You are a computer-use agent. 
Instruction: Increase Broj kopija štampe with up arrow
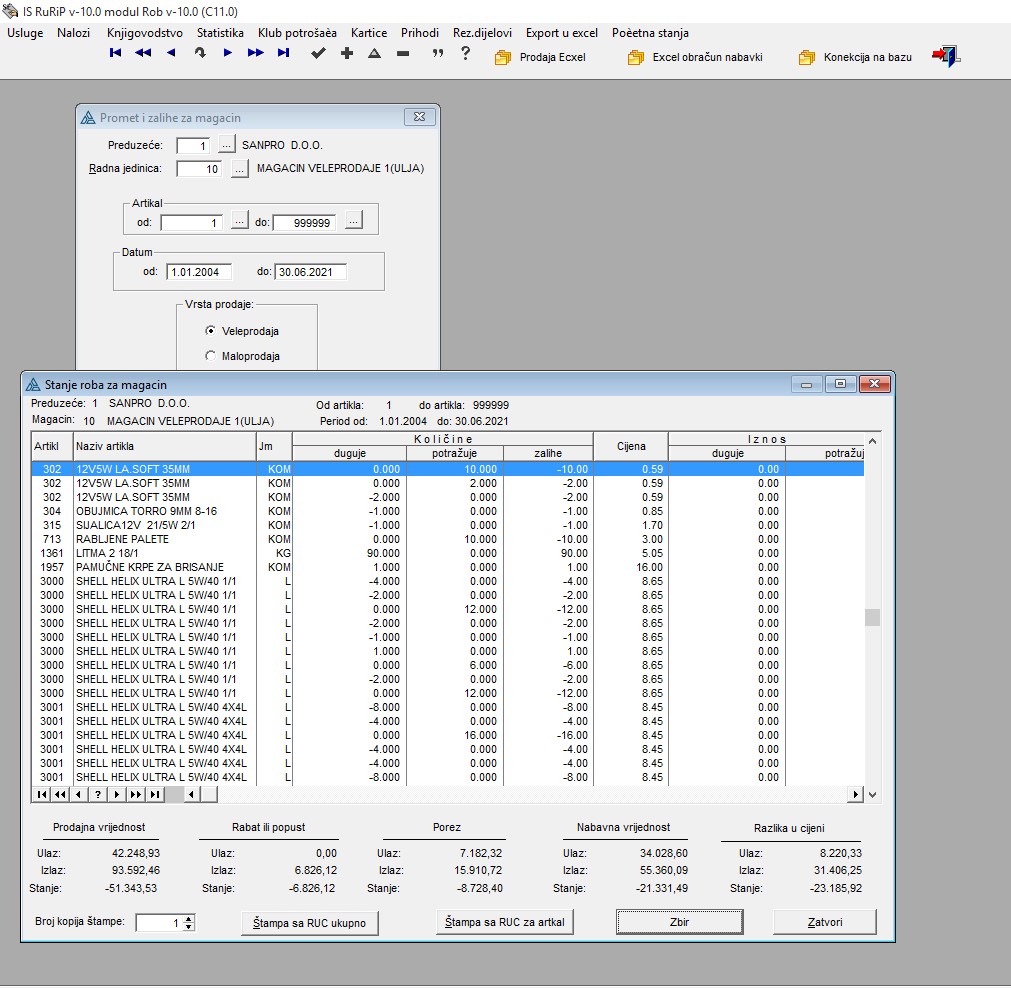click(189, 918)
